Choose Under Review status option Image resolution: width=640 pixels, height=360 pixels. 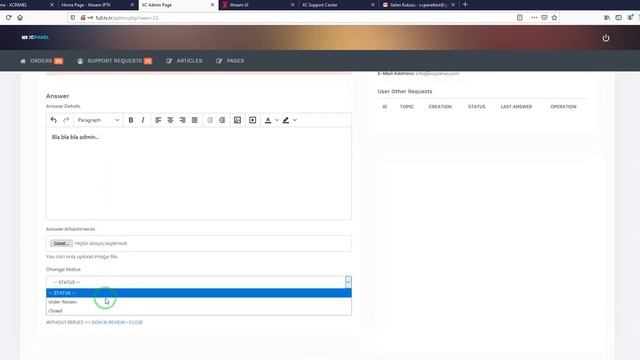pyautogui.click(x=199, y=302)
